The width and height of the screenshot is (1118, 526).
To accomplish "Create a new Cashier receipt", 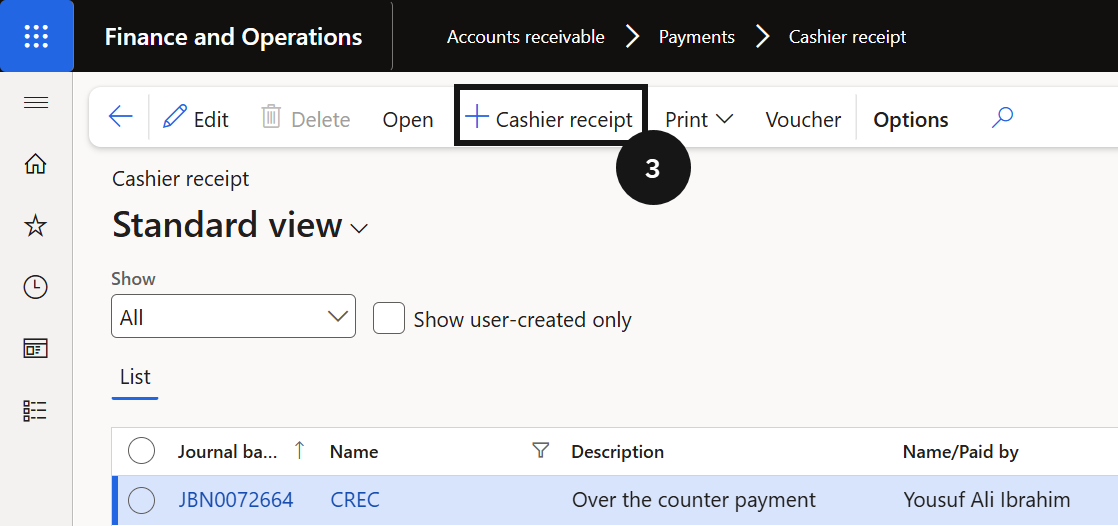I will click(x=549, y=118).
